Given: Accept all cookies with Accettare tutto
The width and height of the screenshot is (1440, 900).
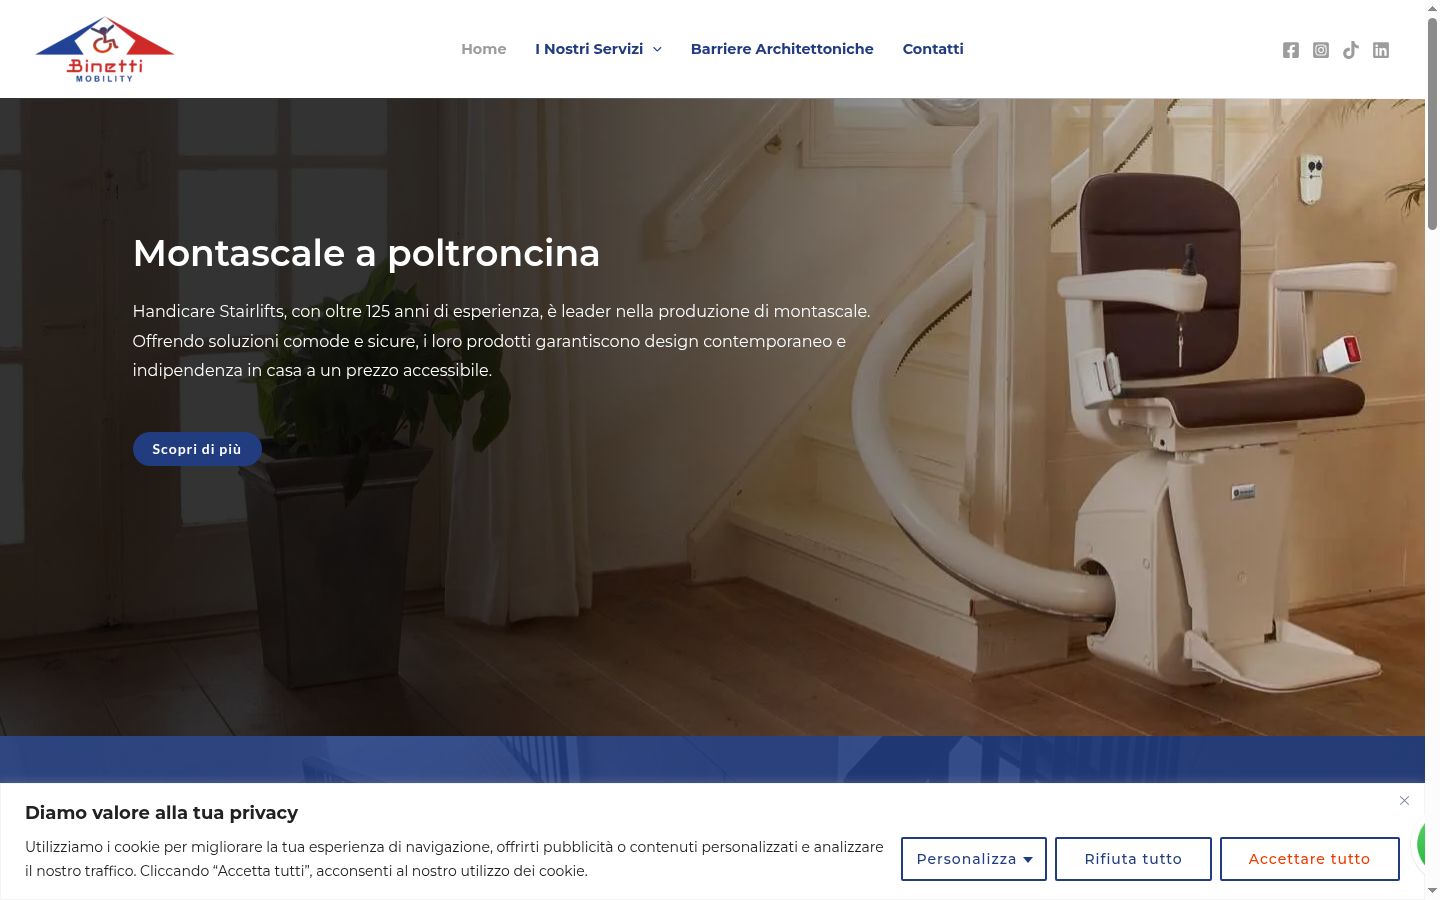Looking at the screenshot, I should tap(1309, 859).
